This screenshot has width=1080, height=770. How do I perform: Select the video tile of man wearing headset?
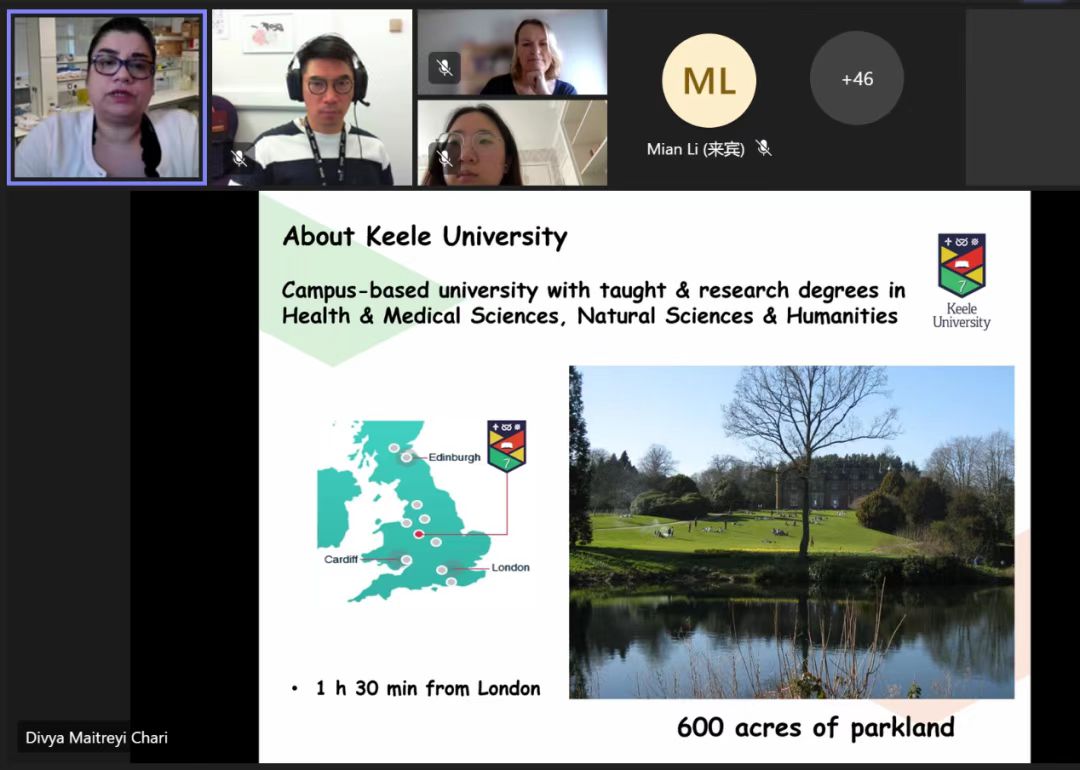pos(312,98)
